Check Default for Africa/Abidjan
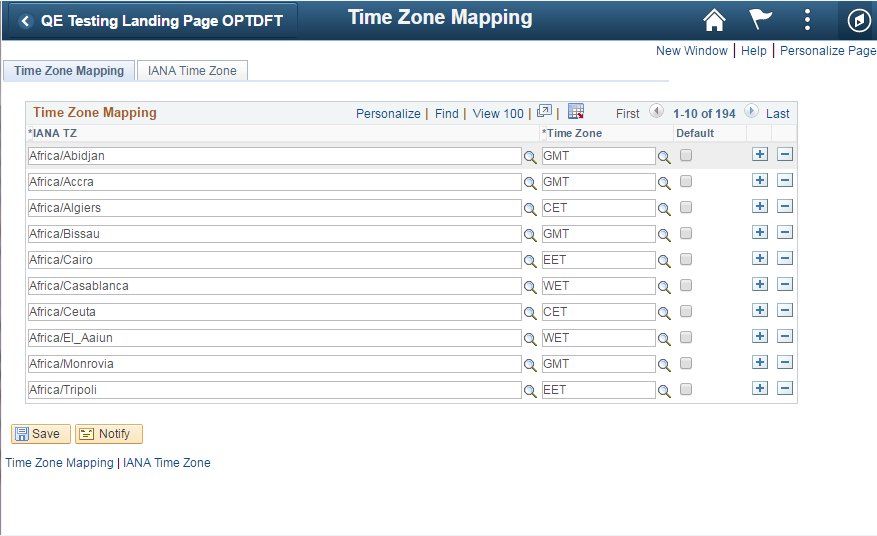Viewport: 877px width, 536px height. pos(686,156)
